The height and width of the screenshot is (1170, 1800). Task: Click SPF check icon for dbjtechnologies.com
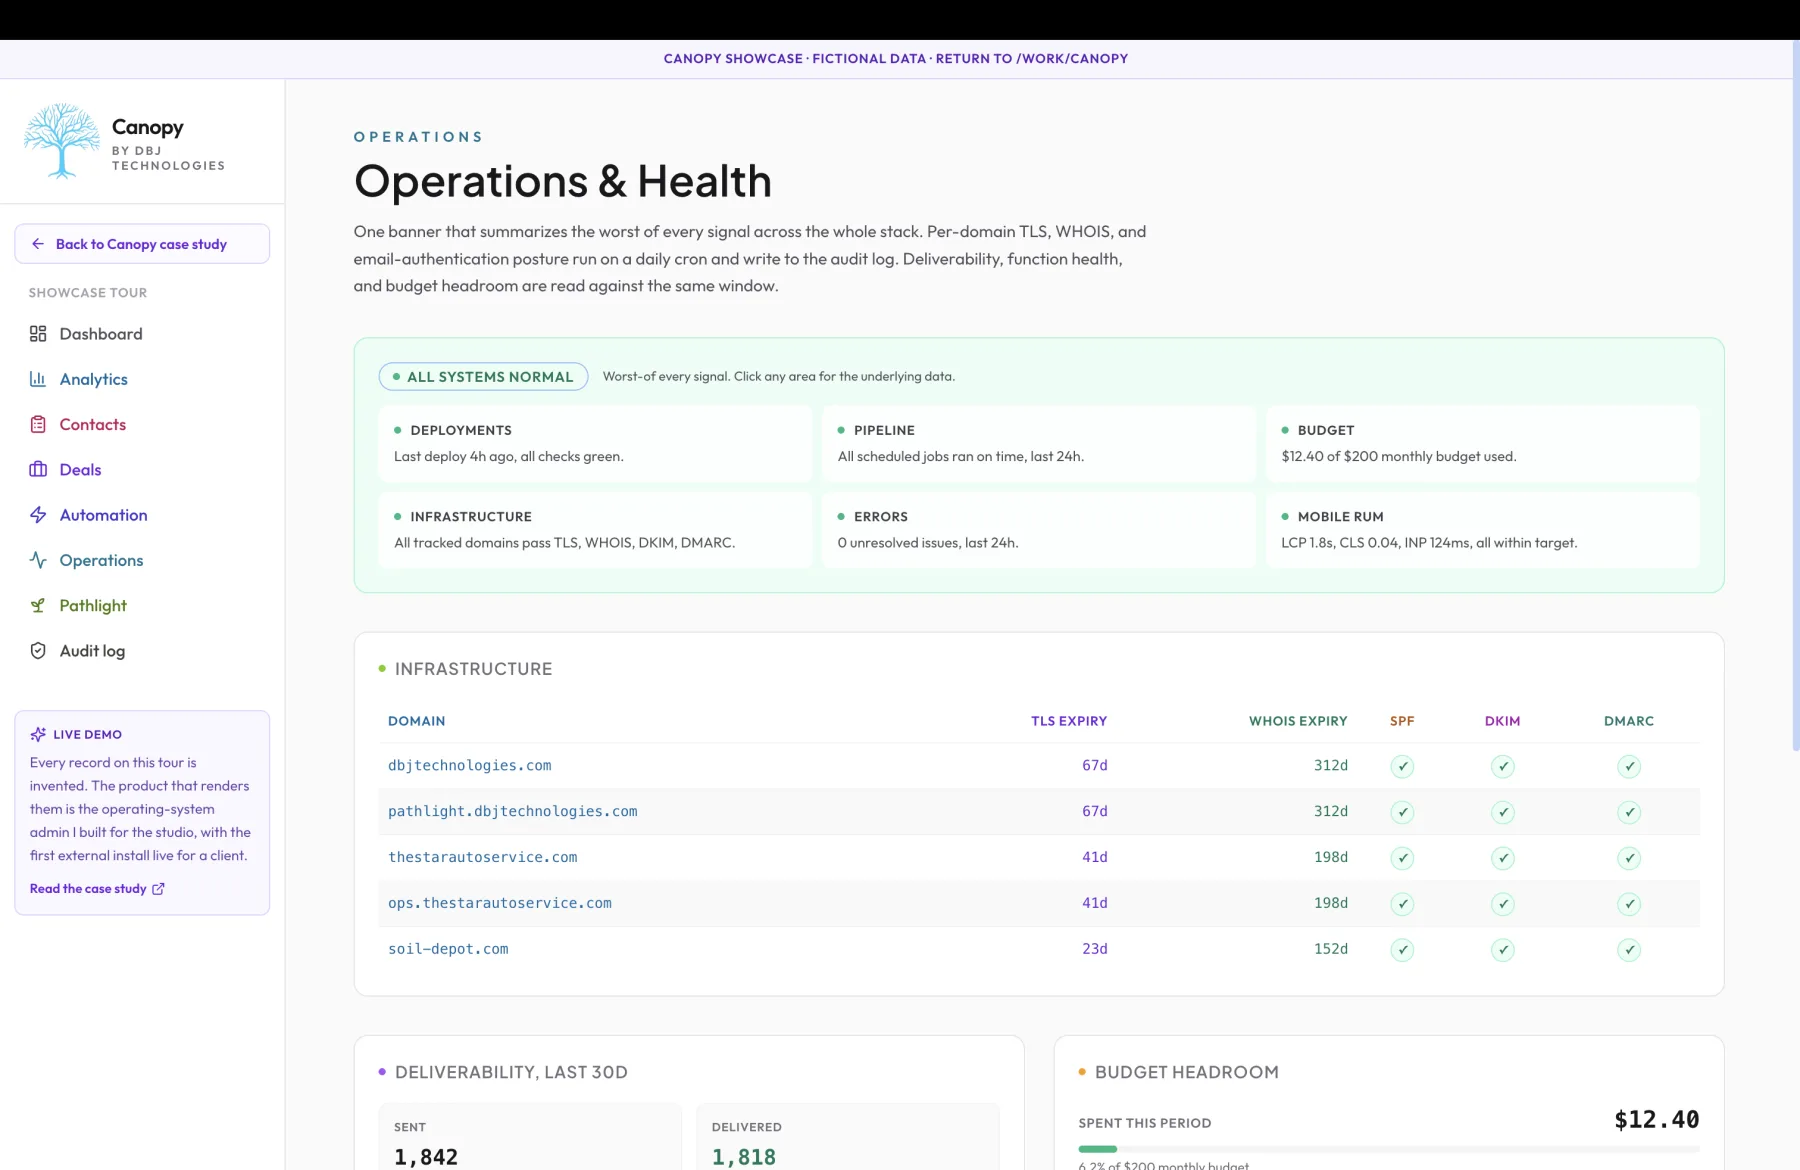1402,767
